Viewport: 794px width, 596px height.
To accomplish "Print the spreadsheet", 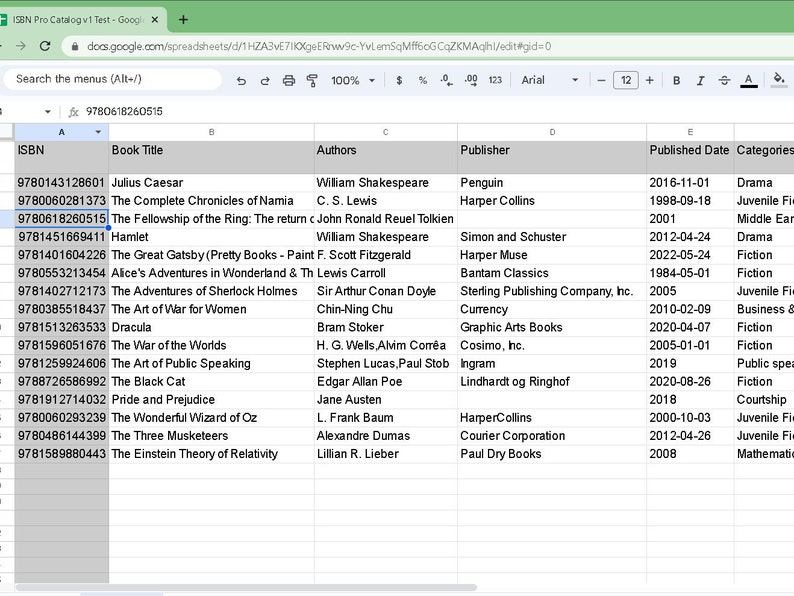I will coord(289,81).
